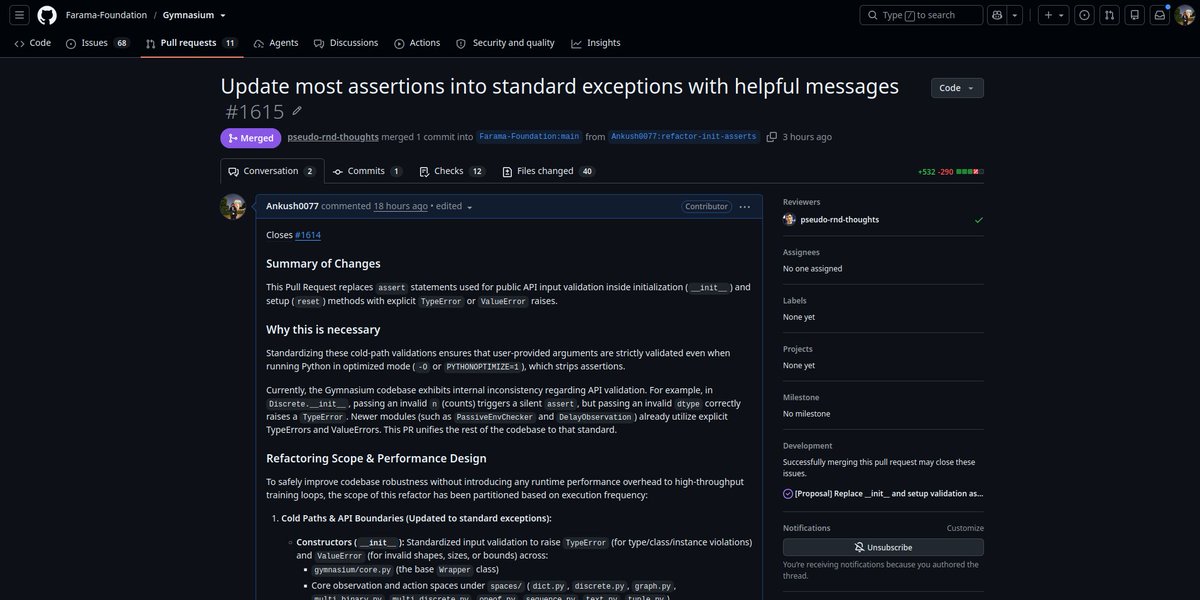The width and height of the screenshot is (1200, 600).
Task: Open GitHub Copilot chat icon
Action: tap(996, 15)
